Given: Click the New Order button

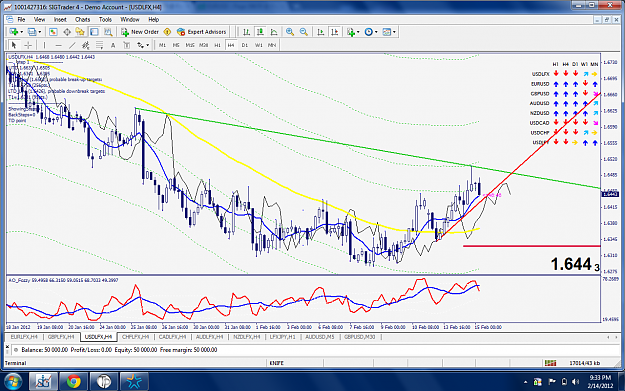Looking at the screenshot, I should pyautogui.click(x=140, y=32).
